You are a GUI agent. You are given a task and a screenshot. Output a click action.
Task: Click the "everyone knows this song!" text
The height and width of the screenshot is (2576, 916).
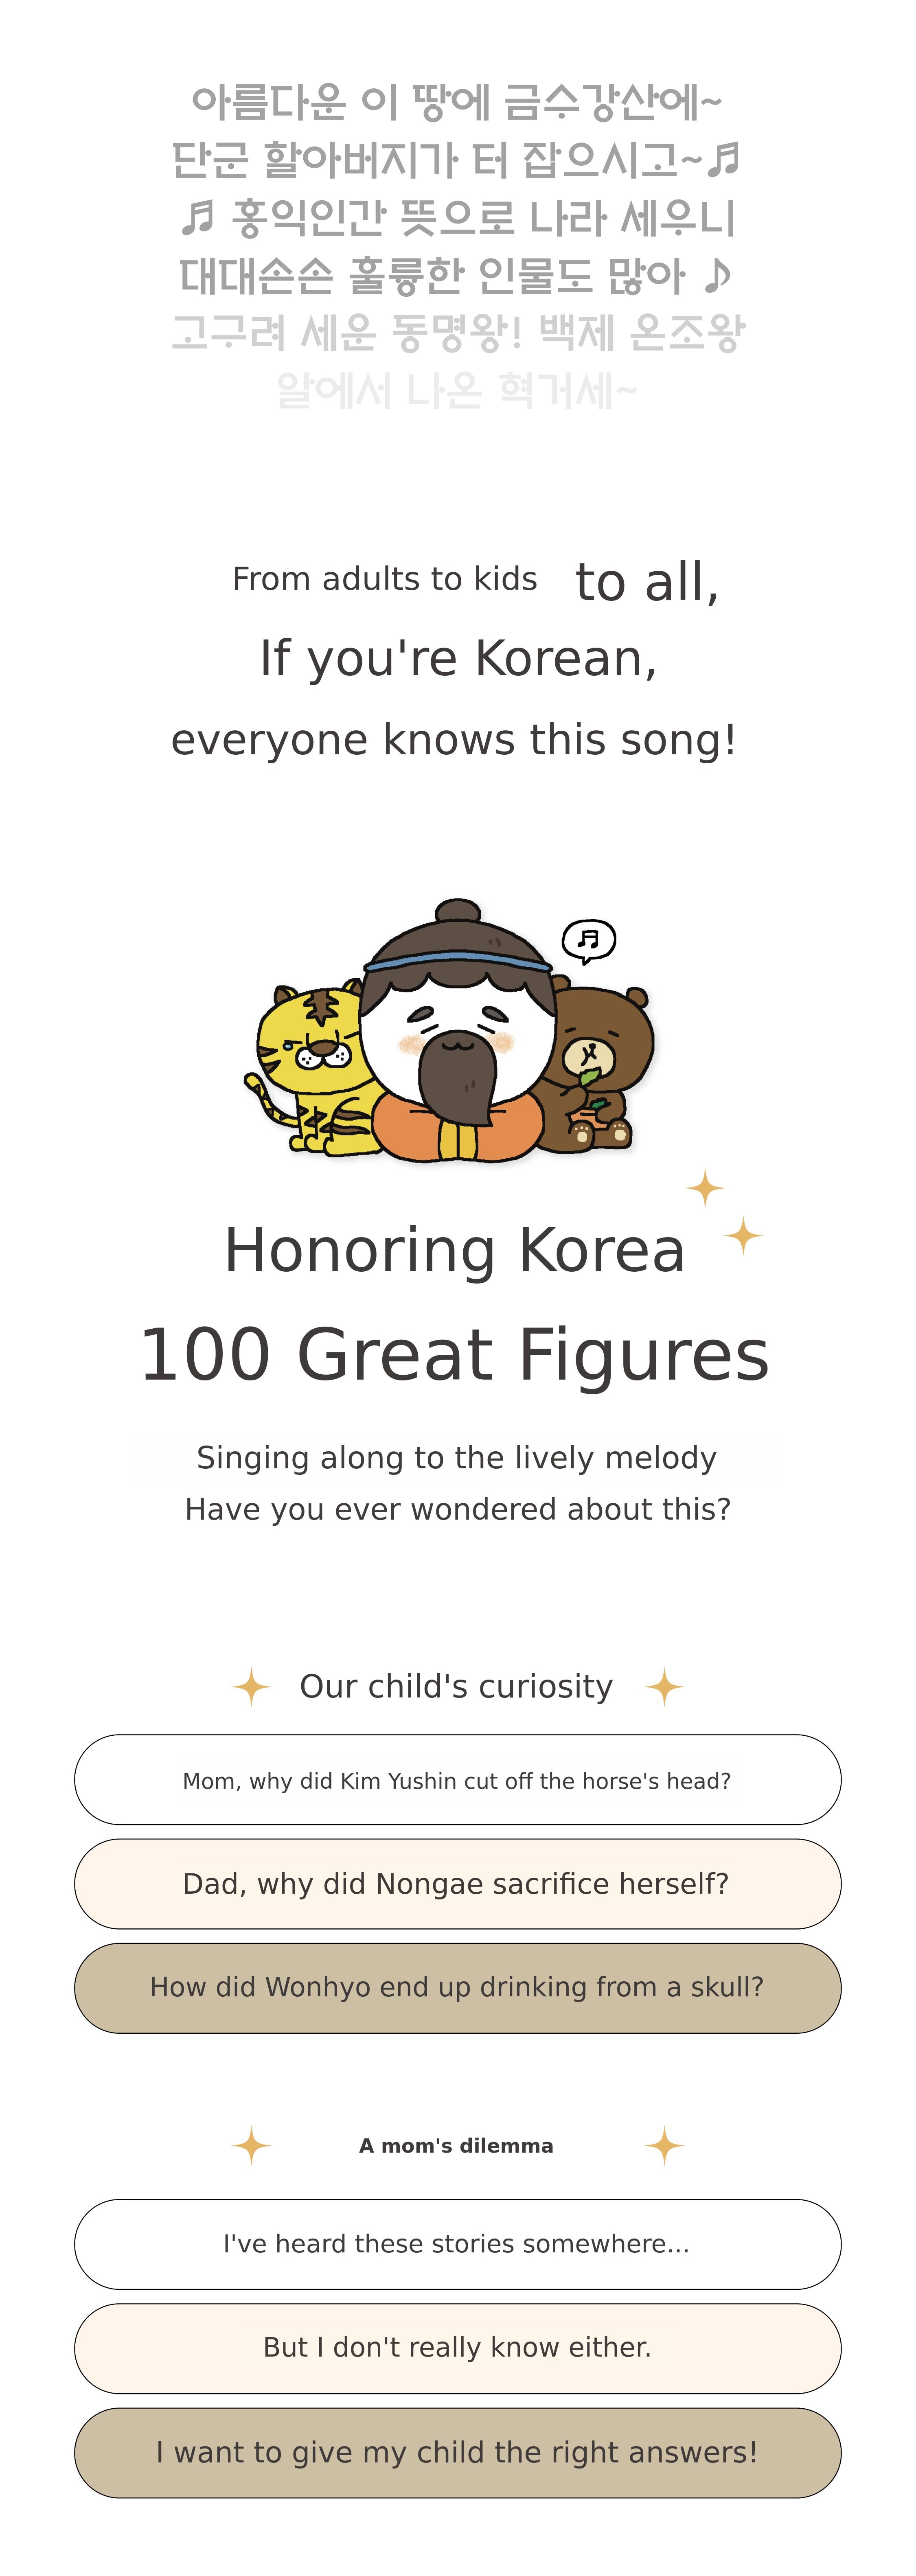point(455,741)
